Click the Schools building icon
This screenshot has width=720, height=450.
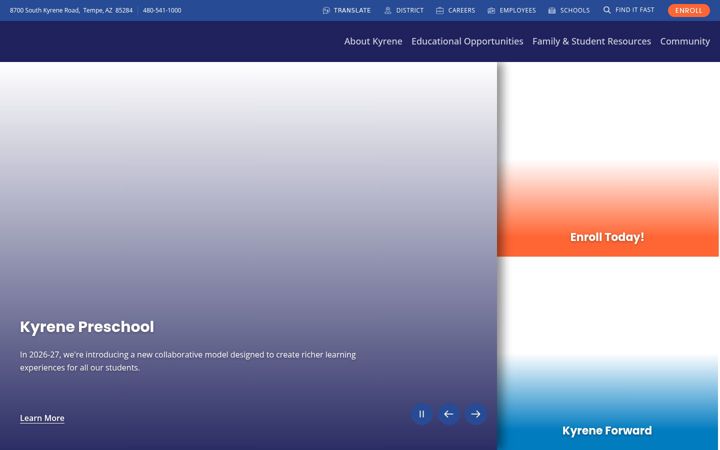(x=552, y=10)
